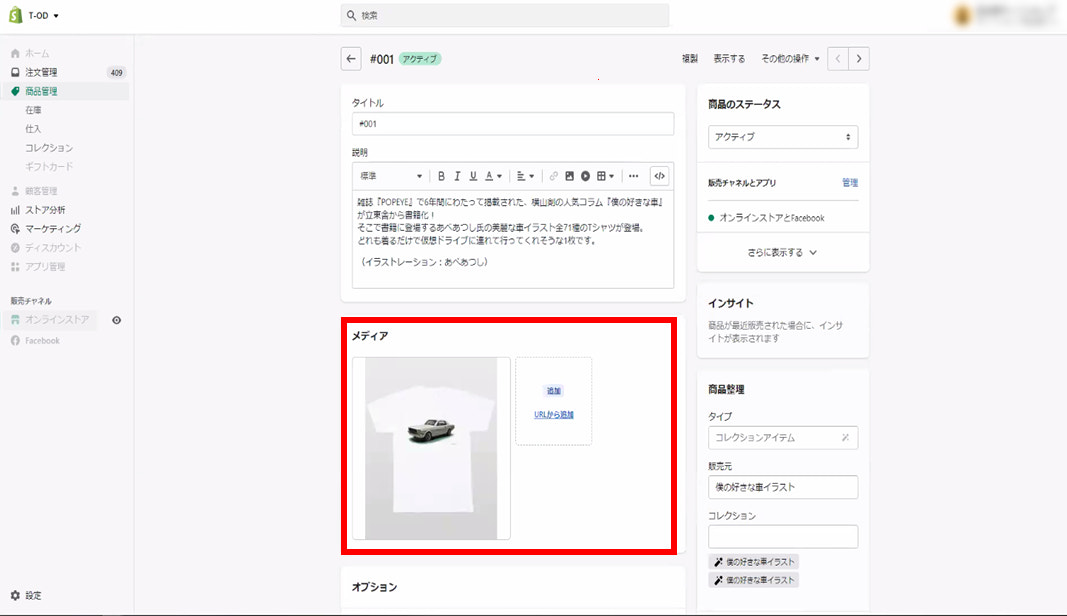1067x616 pixels.
Task: Click the 複製 button to duplicate the product
Action: [x=693, y=58]
